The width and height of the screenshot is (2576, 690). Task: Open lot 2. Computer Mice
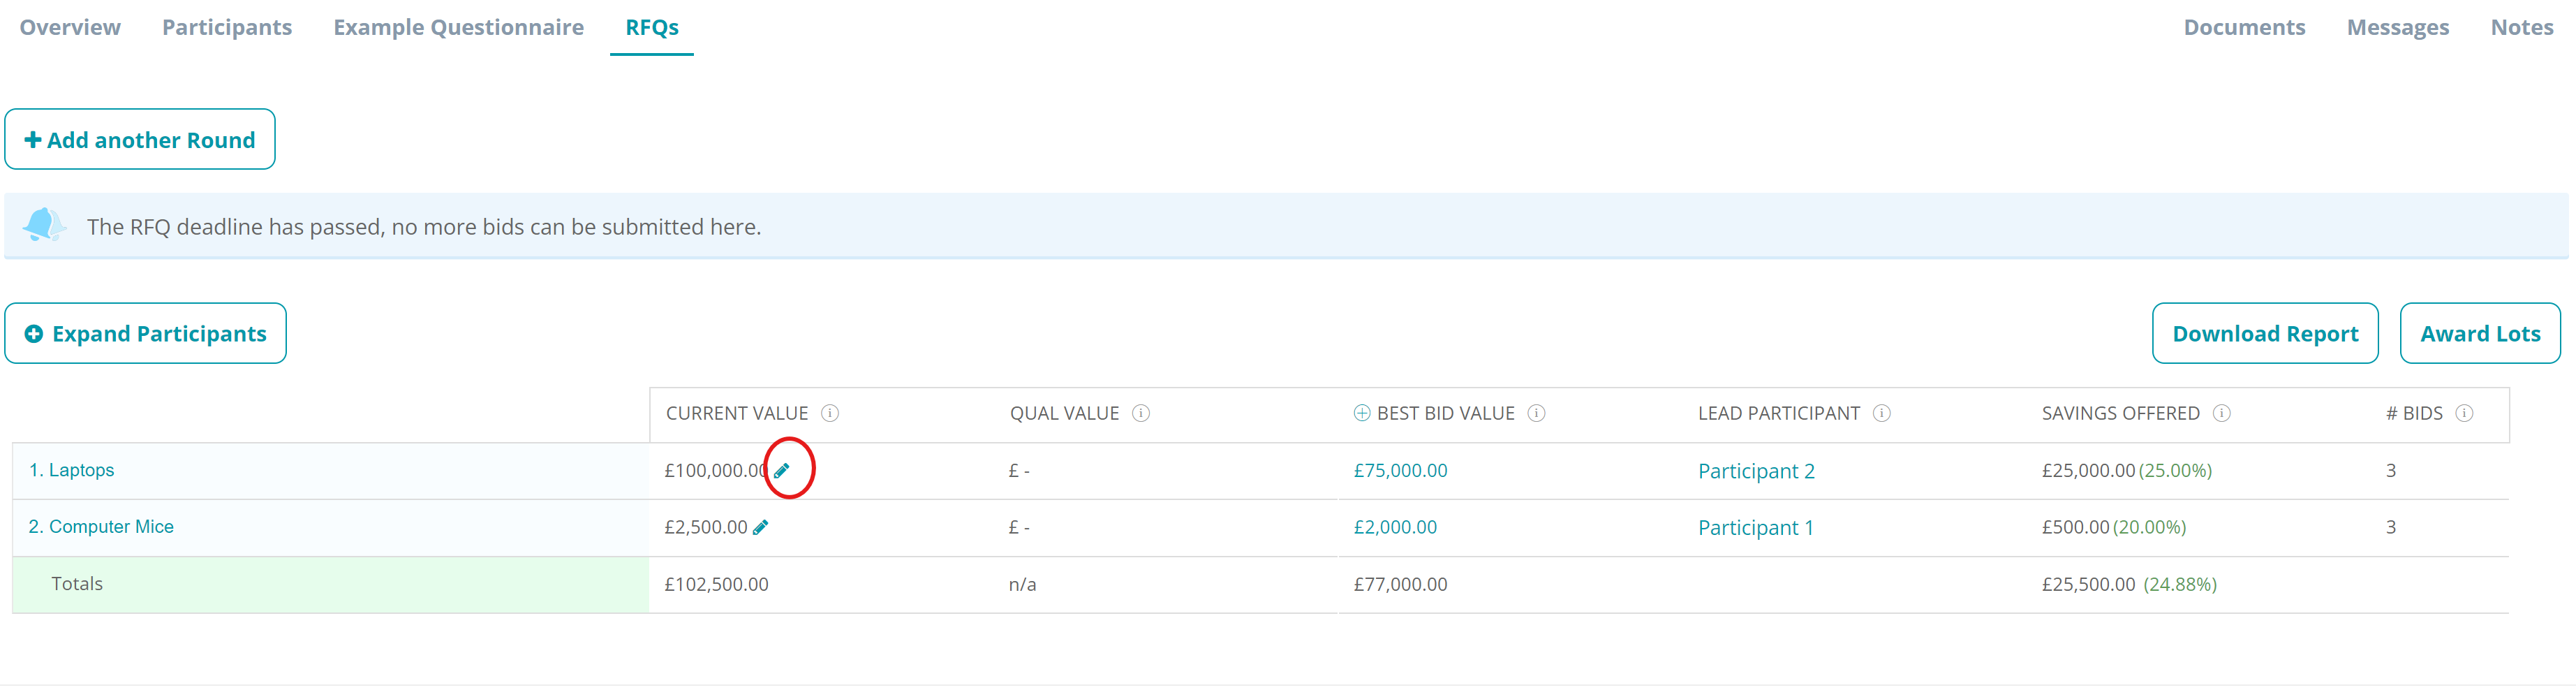101,527
